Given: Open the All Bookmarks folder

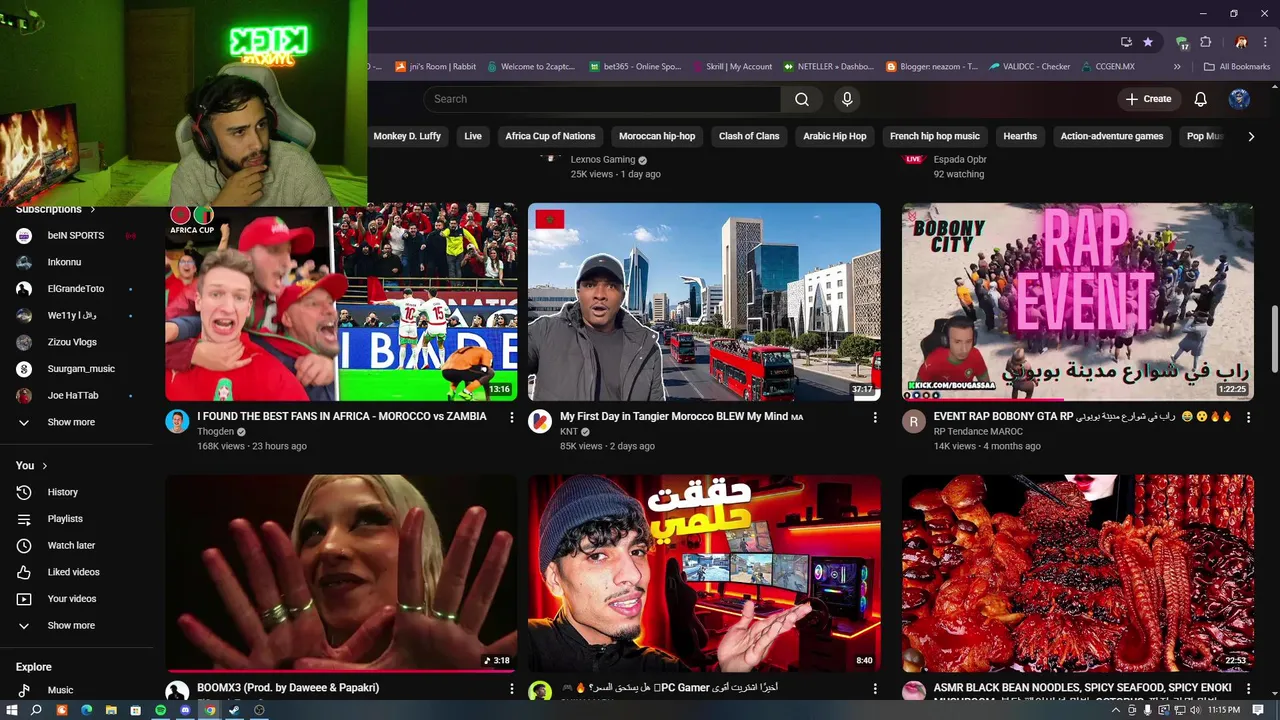Looking at the screenshot, I should click(x=1237, y=67).
